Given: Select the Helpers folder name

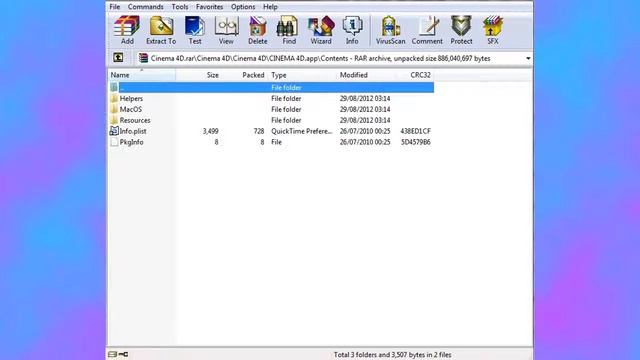Looking at the screenshot, I should tap(131, 98).
